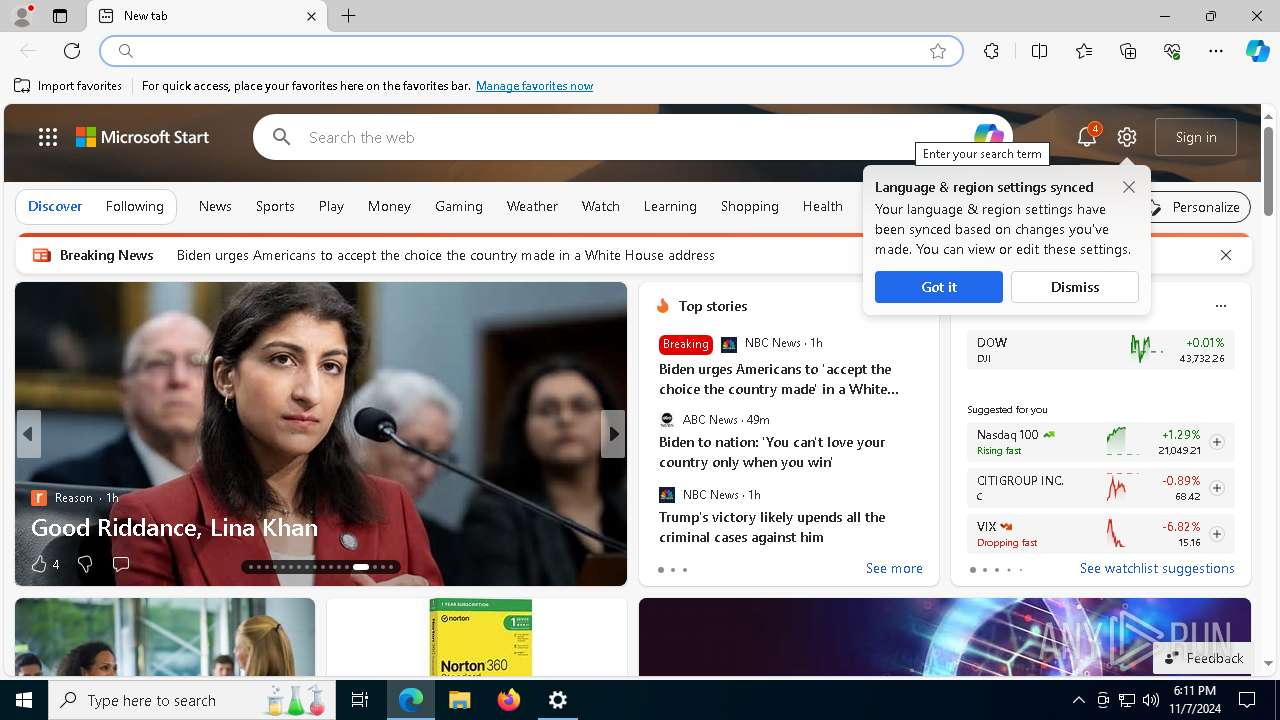Open Good Riddance, Lina Khan headline
1280x720 pixels.
[x=174, y=527]
